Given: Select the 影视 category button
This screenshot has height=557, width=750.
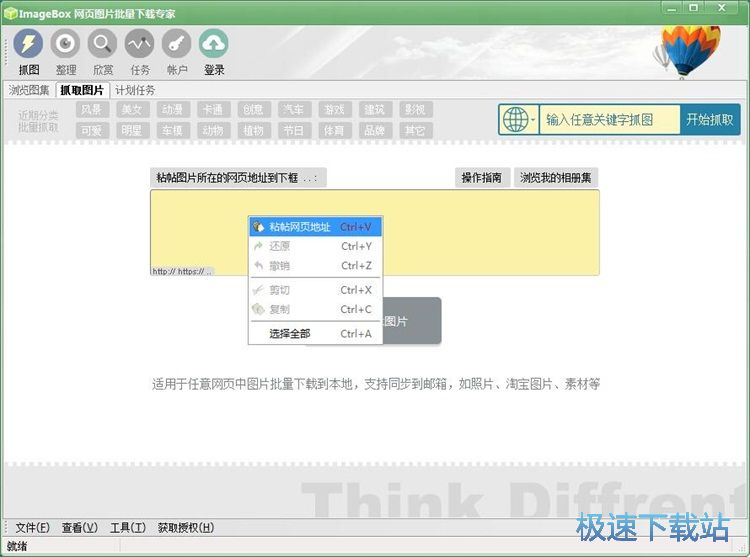Looking at the screenshot, I should 416,109.
